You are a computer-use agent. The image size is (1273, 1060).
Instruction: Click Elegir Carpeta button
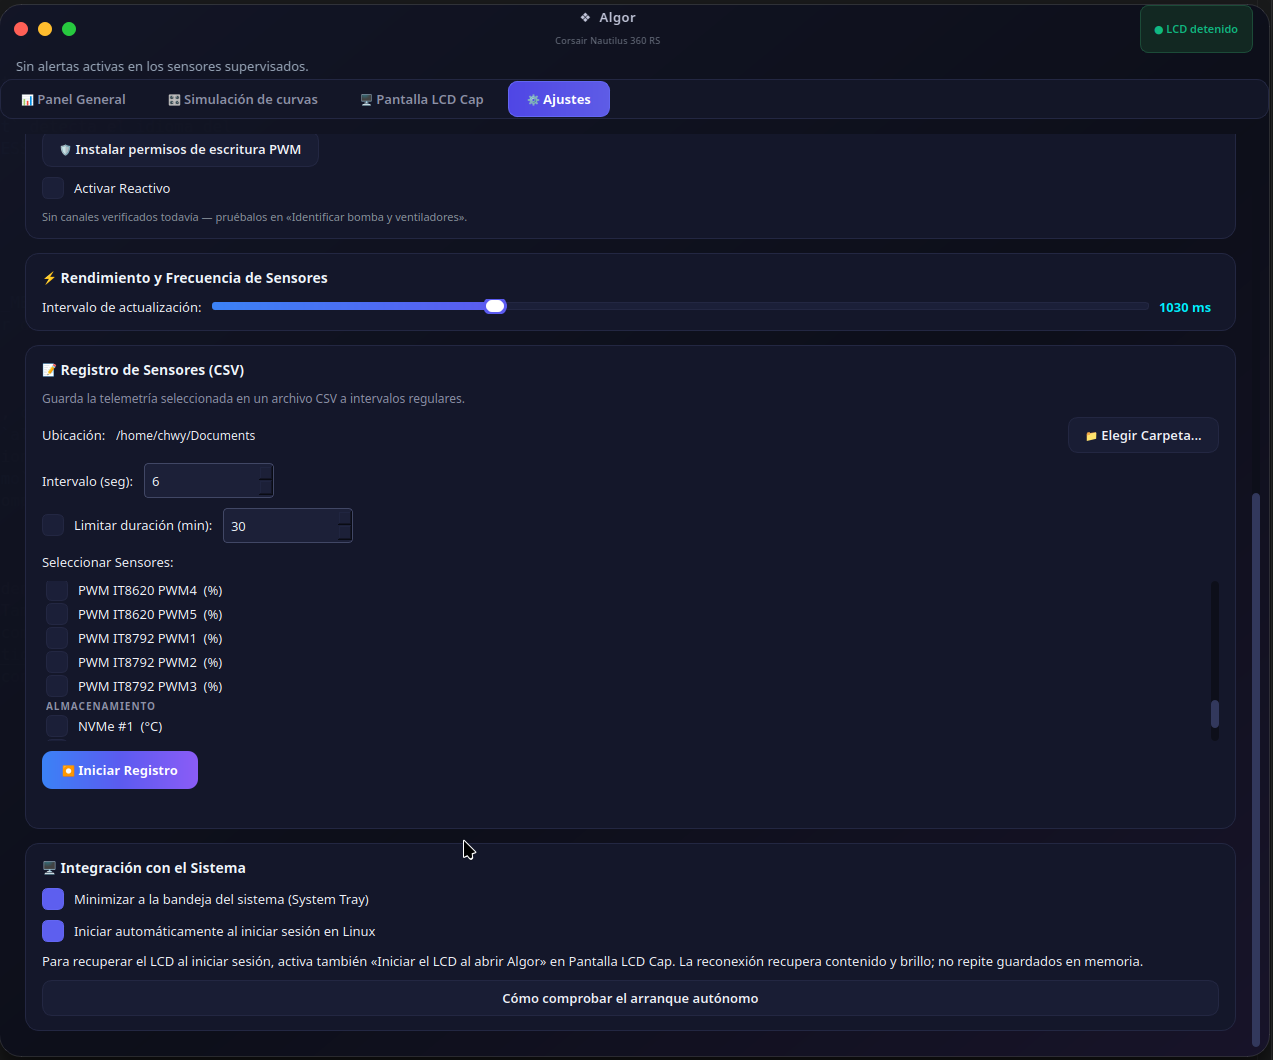click(1143, 435)
